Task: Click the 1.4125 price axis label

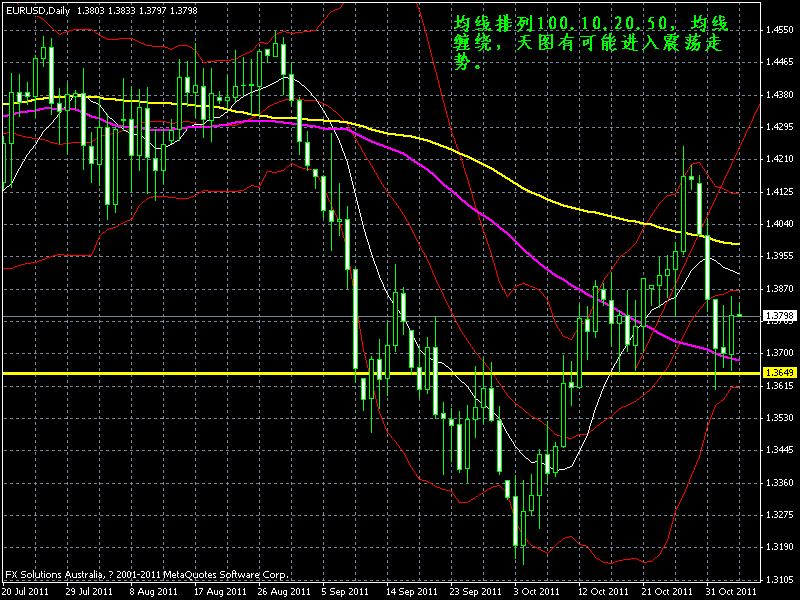Action: click(780, 191)
